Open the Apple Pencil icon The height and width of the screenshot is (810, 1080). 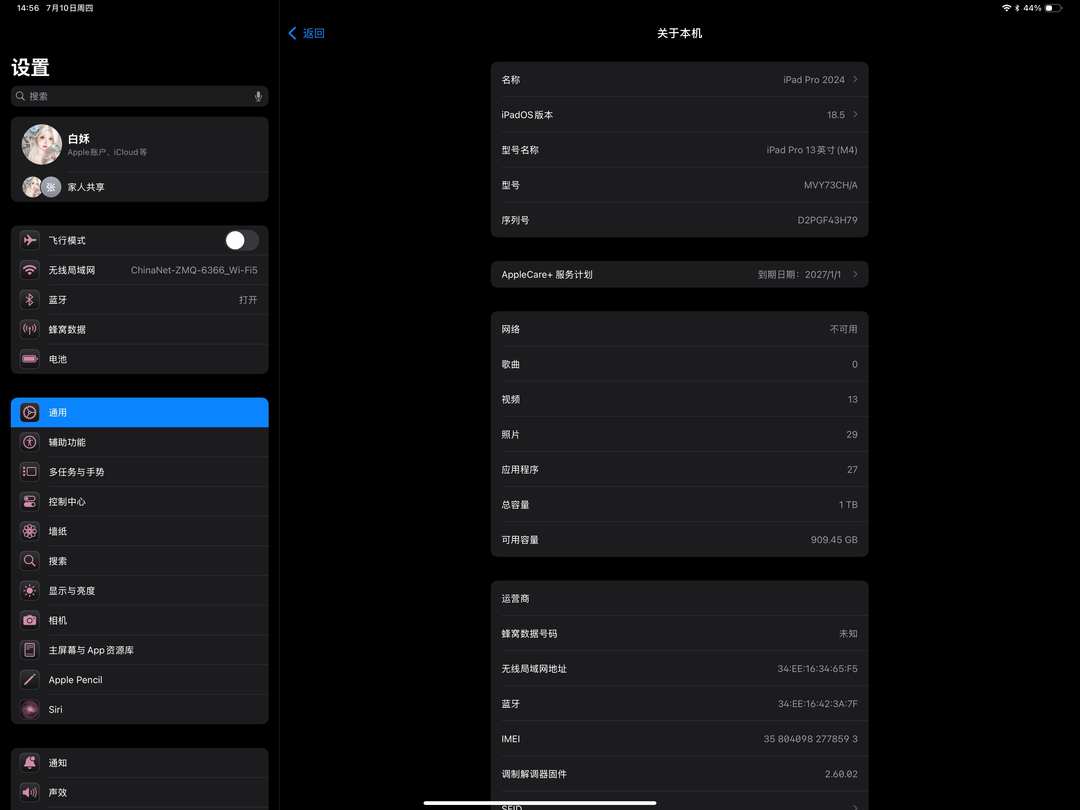point(30,679)
